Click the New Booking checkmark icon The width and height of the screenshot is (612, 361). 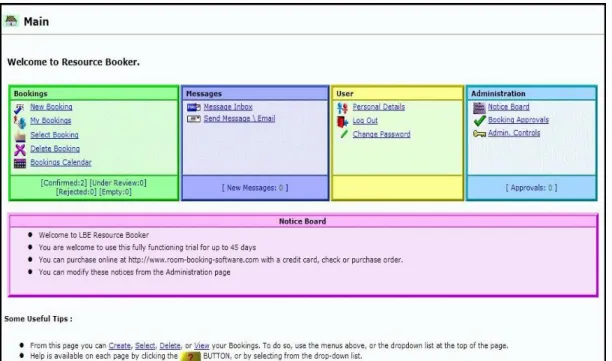[x=19, y=108]
